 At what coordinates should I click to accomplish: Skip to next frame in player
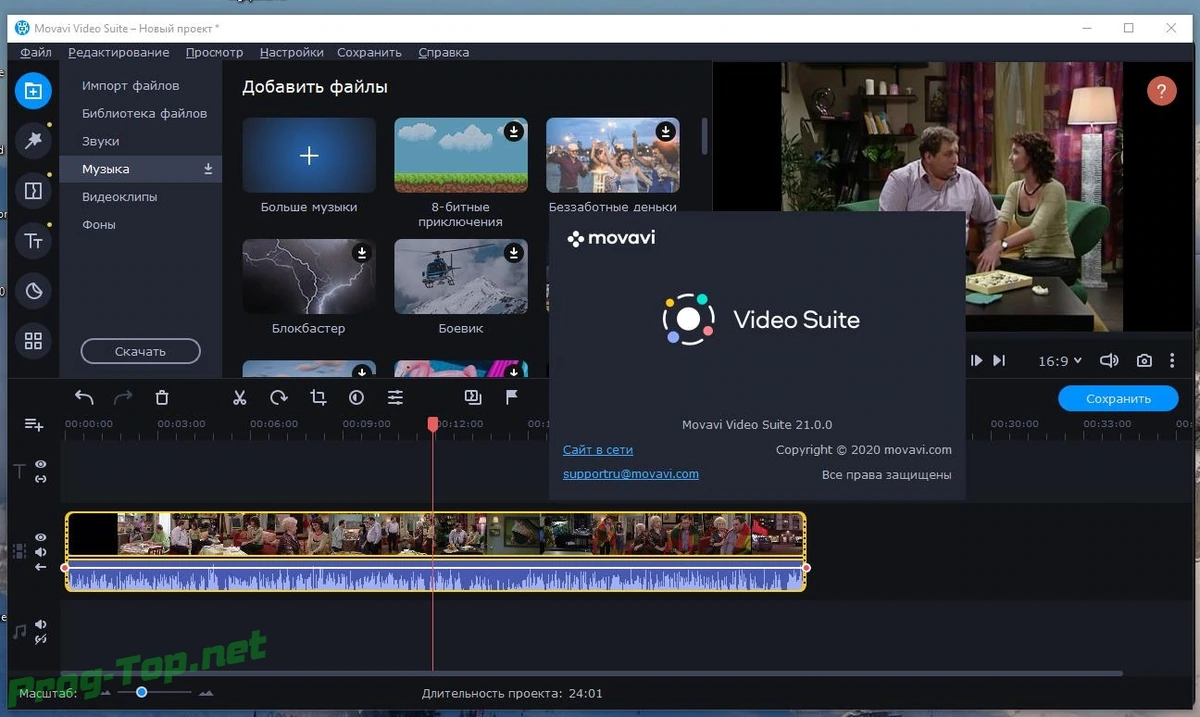point(977,361)
